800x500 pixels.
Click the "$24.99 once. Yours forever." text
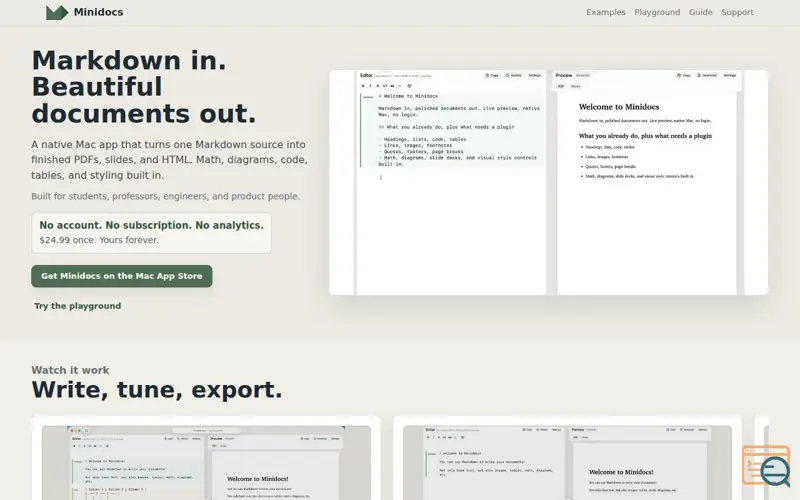99,240
